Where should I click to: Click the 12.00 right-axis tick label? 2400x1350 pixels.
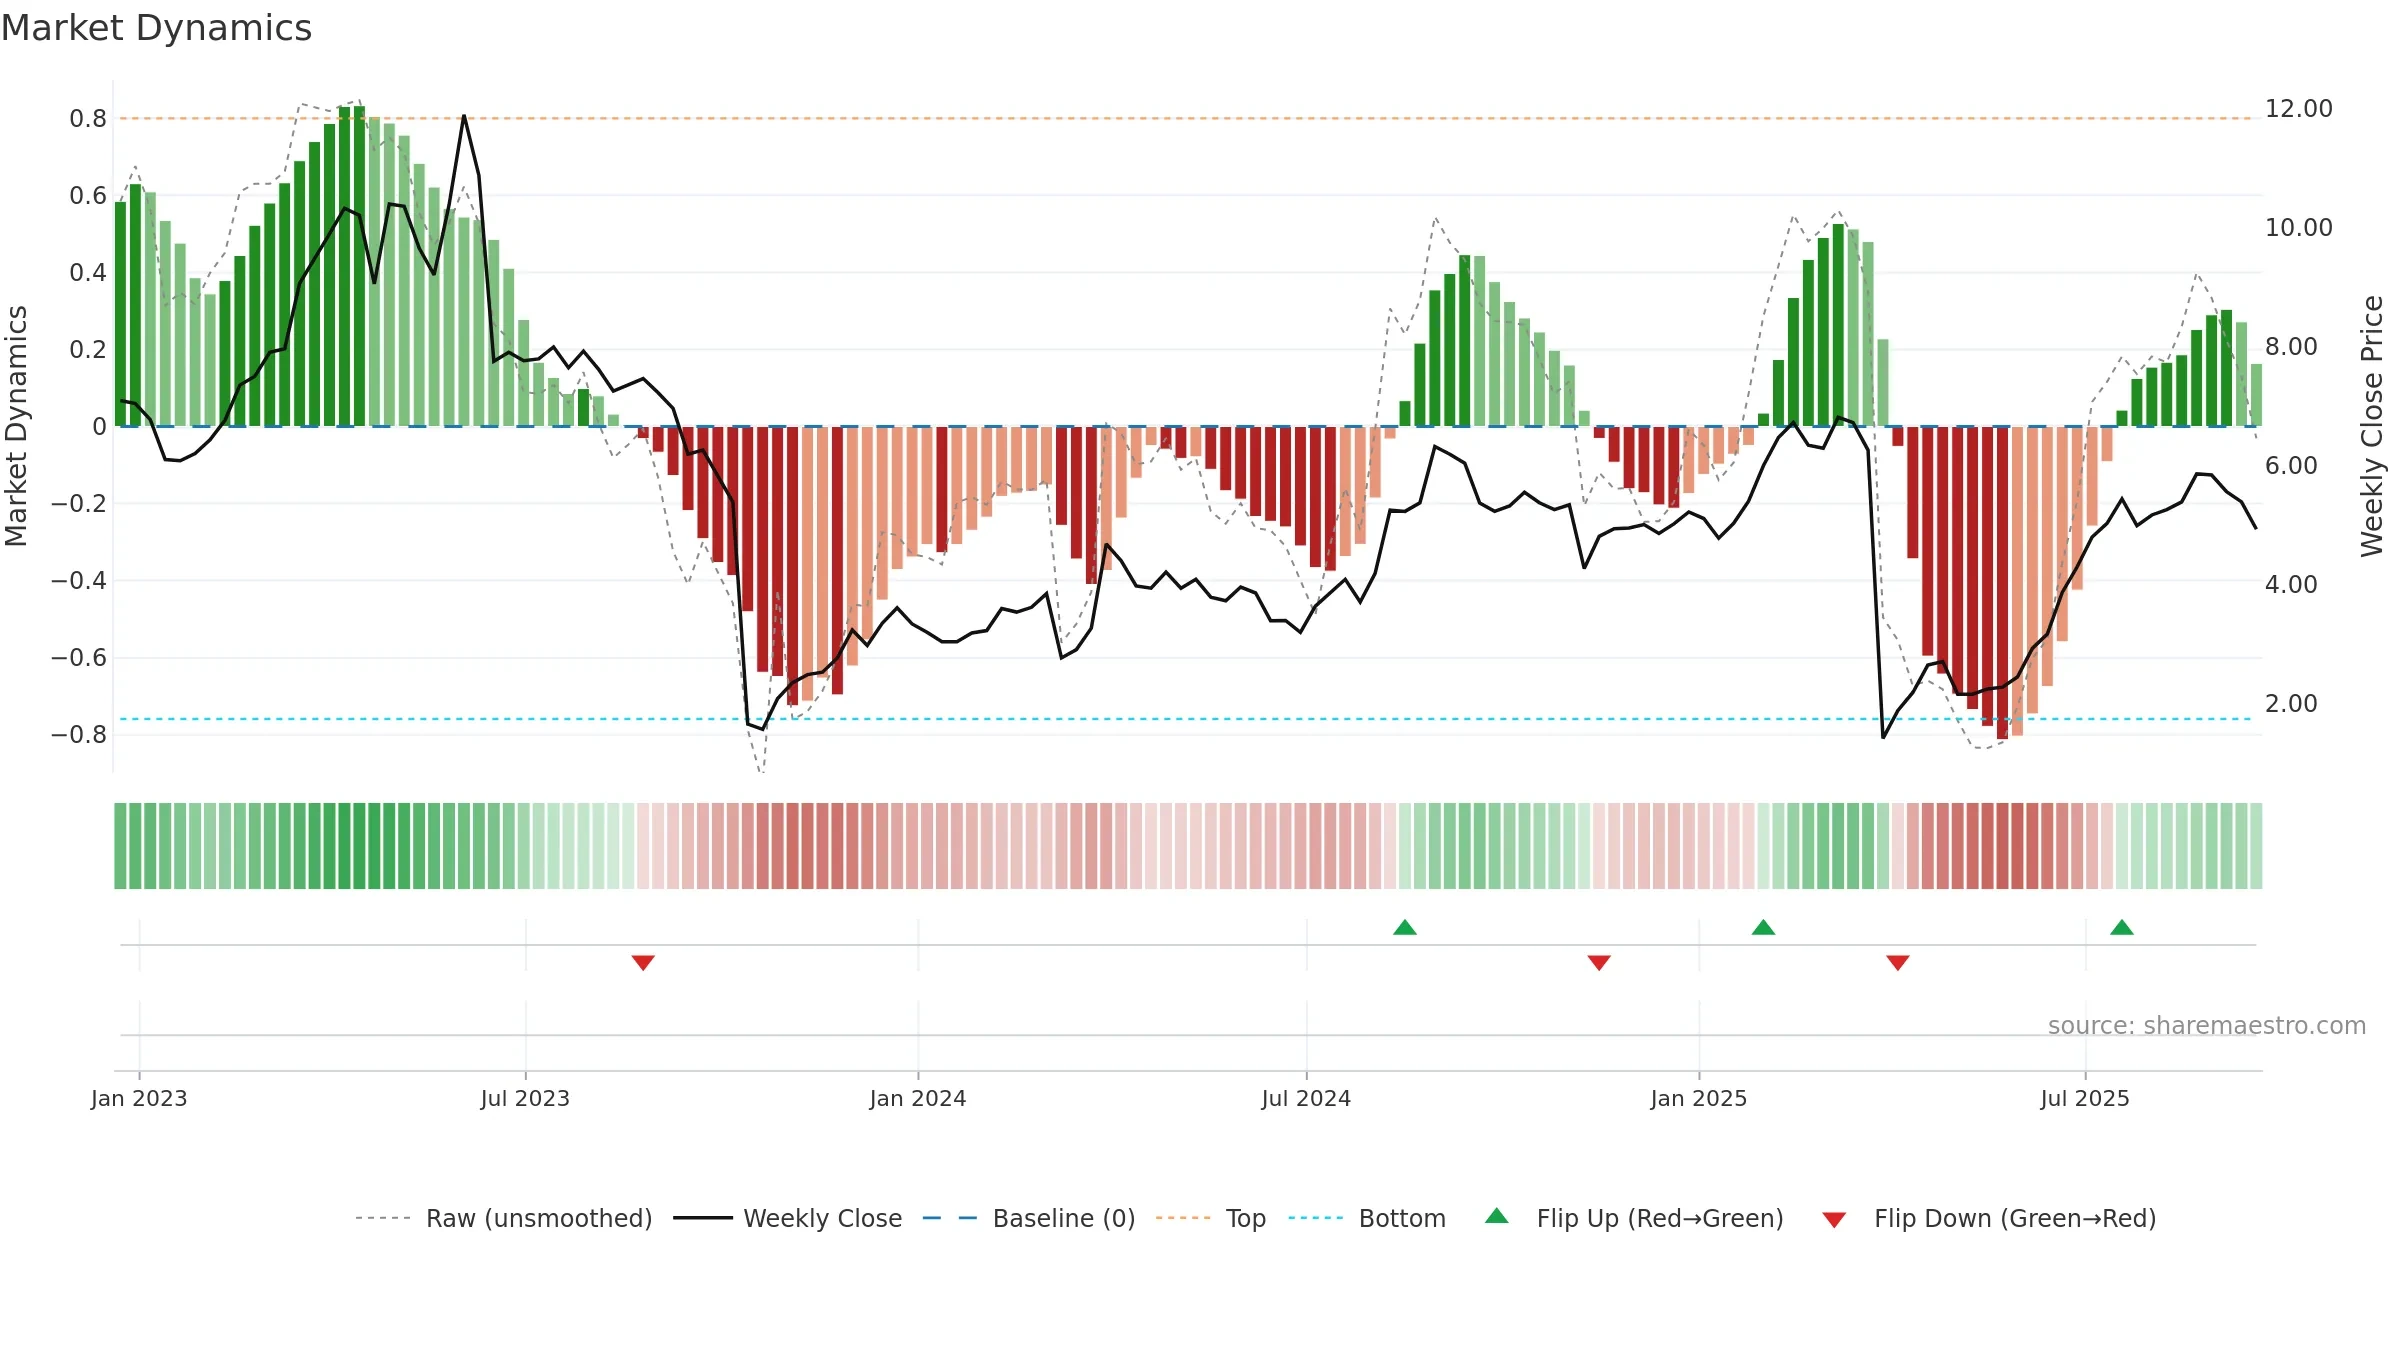point(2298,108)
